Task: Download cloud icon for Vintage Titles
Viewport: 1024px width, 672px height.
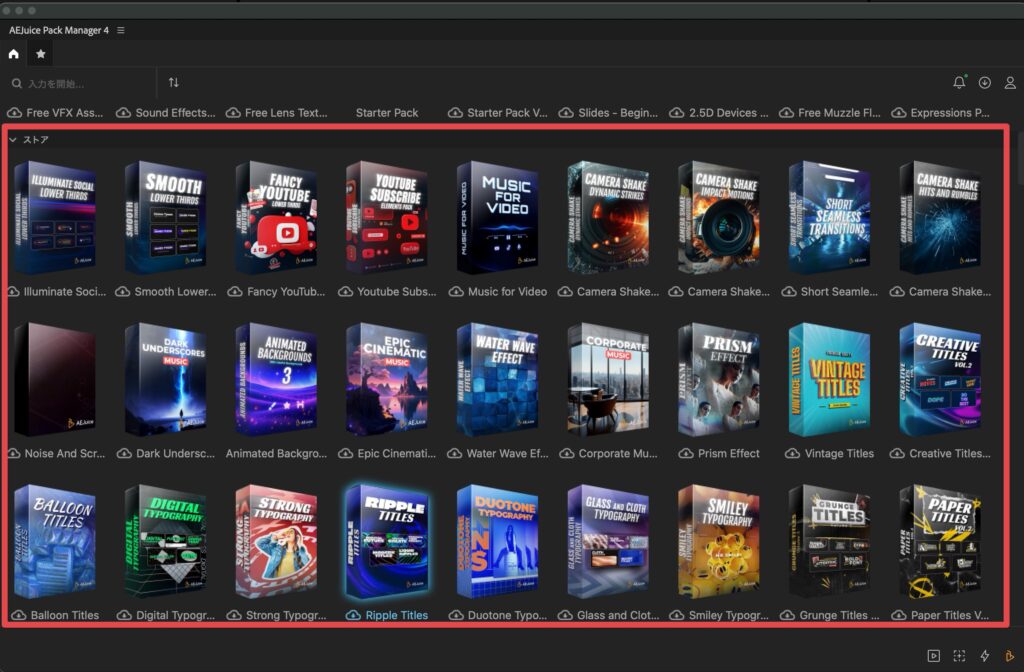Action: [792, 453]
